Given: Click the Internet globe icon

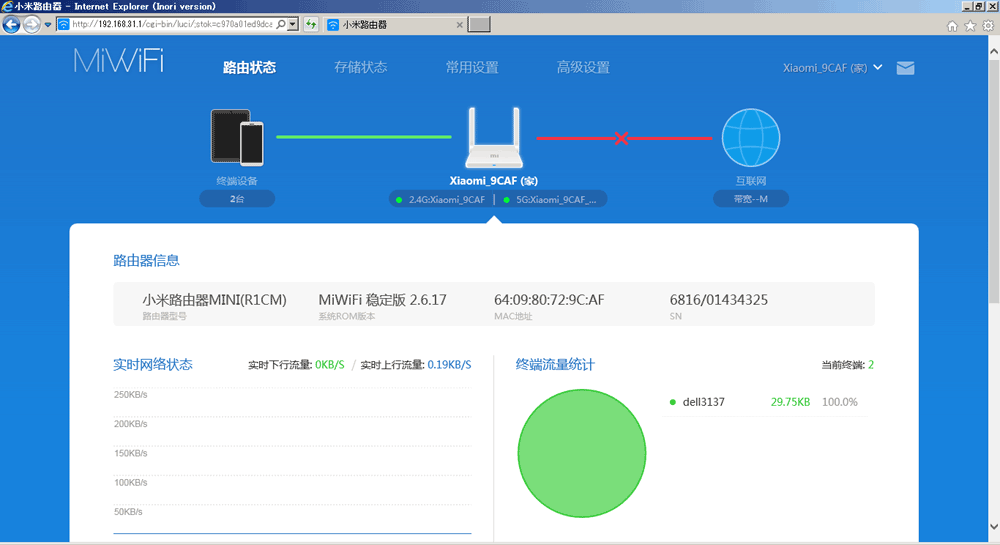Looking at the screenshot, I should (x=750, y=137).
